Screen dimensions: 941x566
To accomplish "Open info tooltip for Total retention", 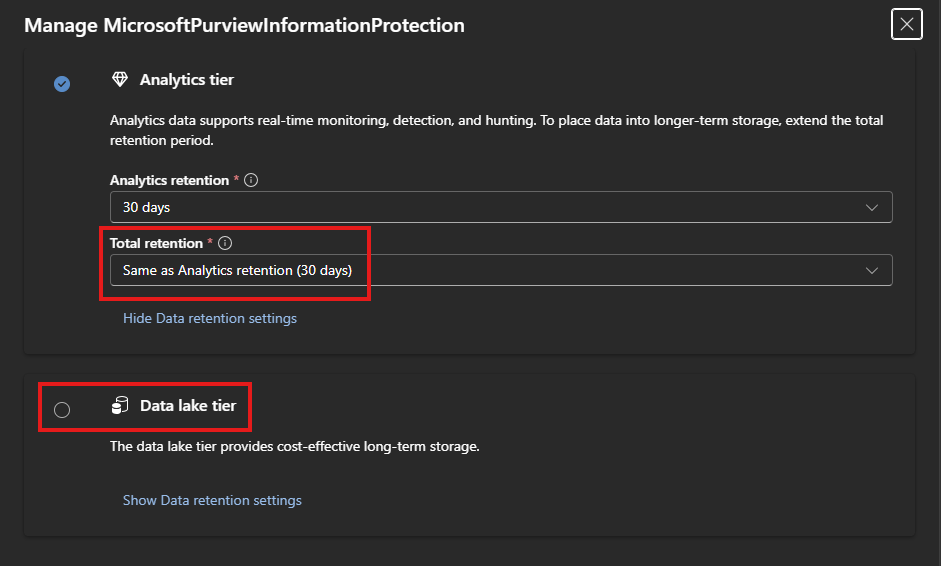I will pos(225,243).
